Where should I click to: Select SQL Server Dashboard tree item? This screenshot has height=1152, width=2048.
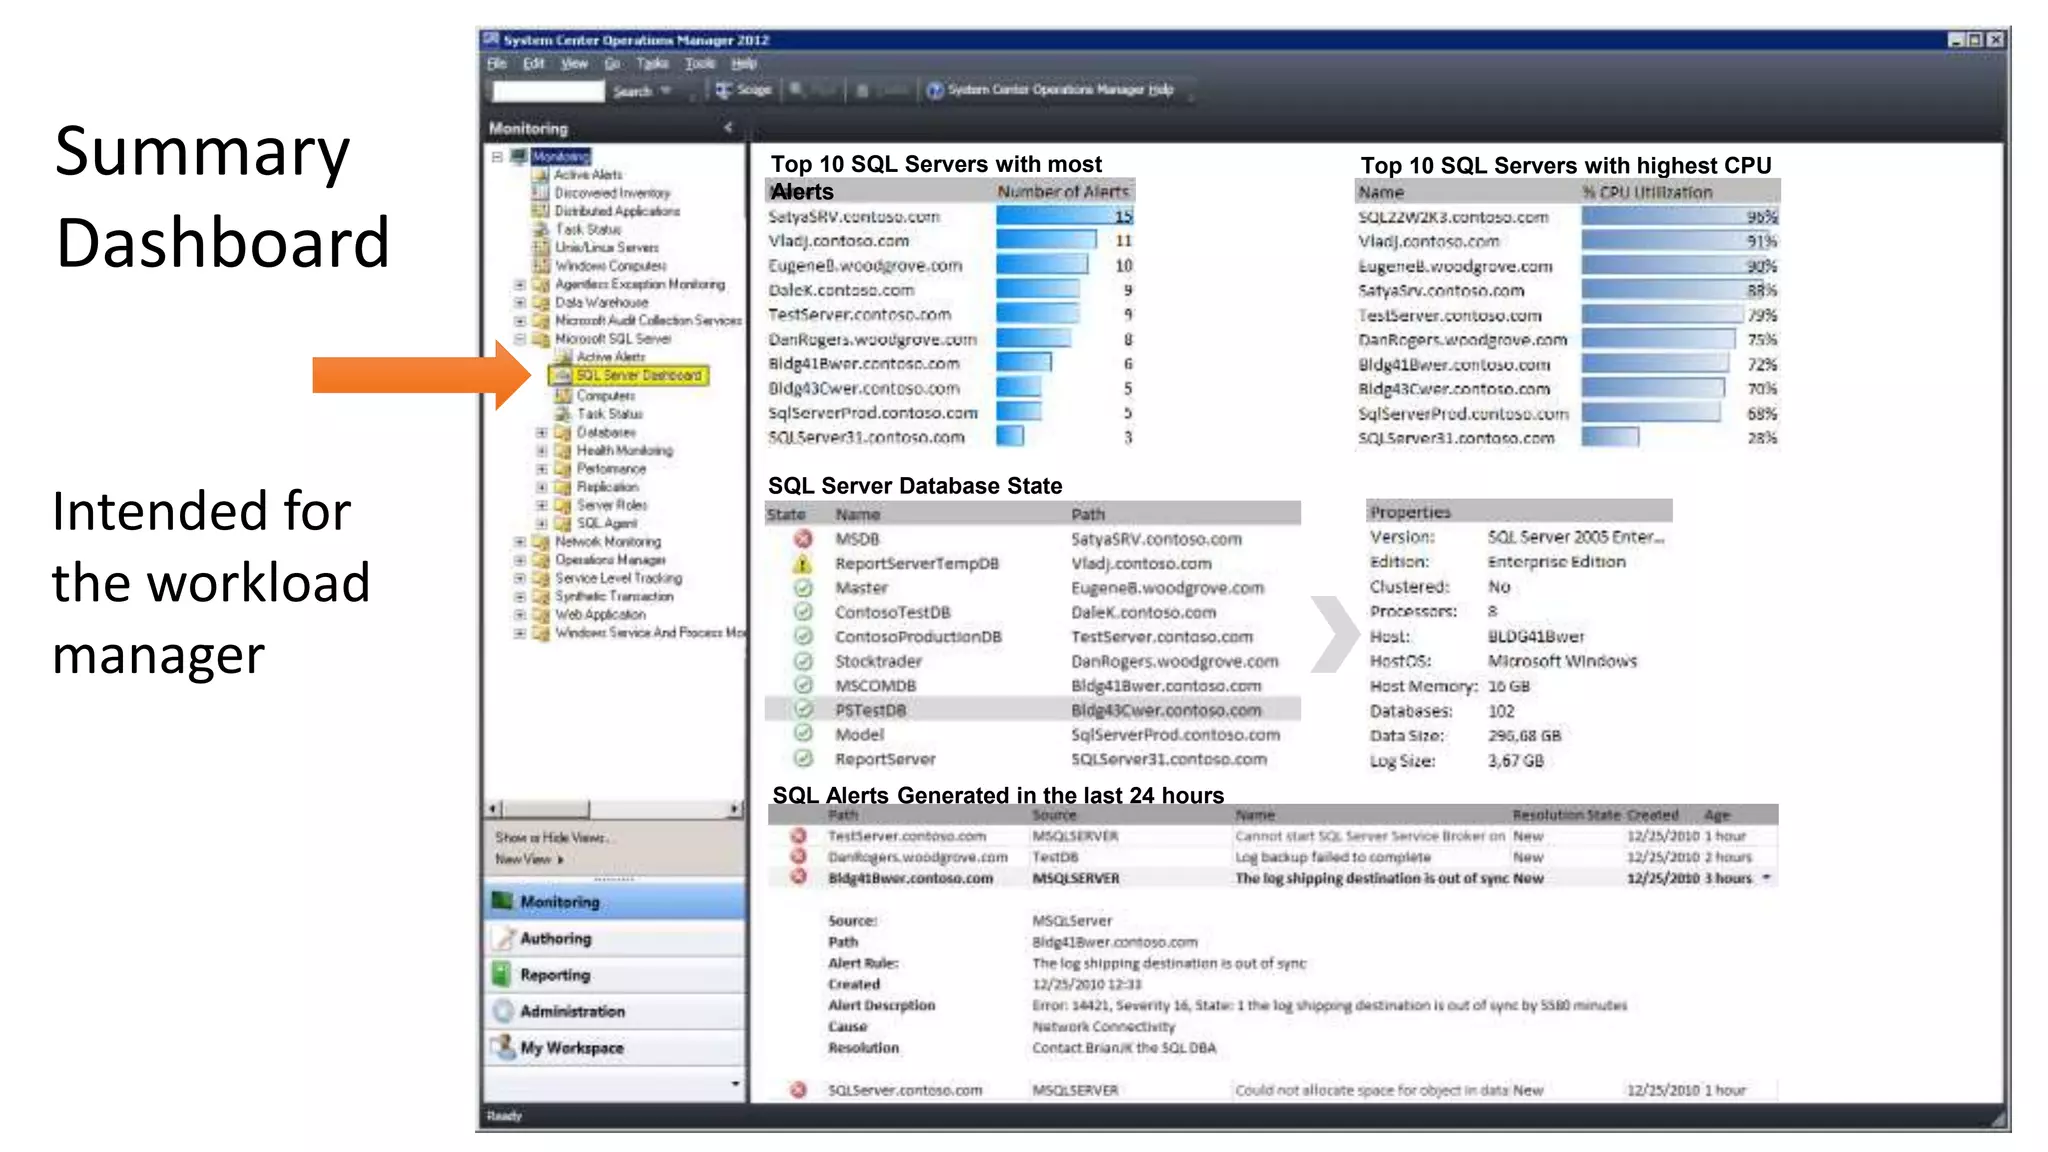click(x=638, y=375)
